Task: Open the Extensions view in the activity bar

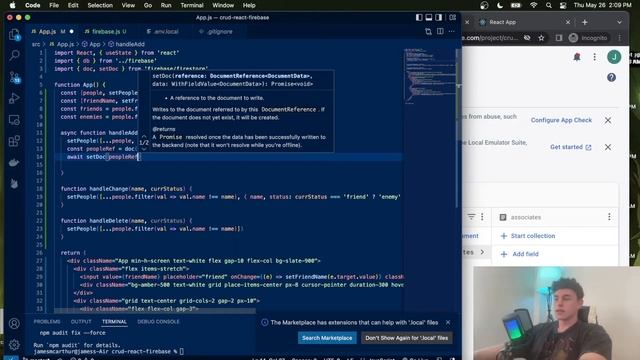Action: coord(14,141)
